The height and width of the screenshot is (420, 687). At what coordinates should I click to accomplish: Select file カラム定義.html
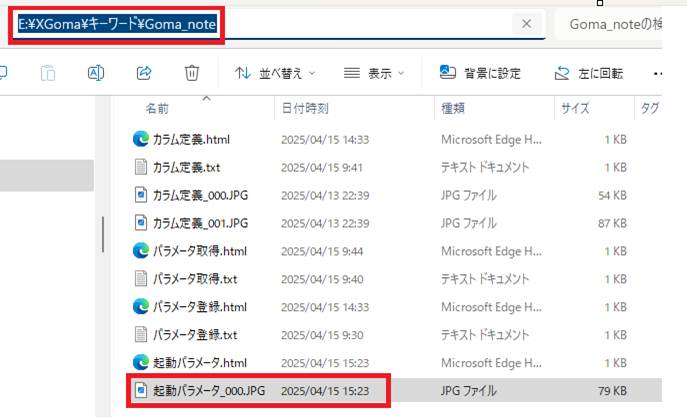(191, 140)
